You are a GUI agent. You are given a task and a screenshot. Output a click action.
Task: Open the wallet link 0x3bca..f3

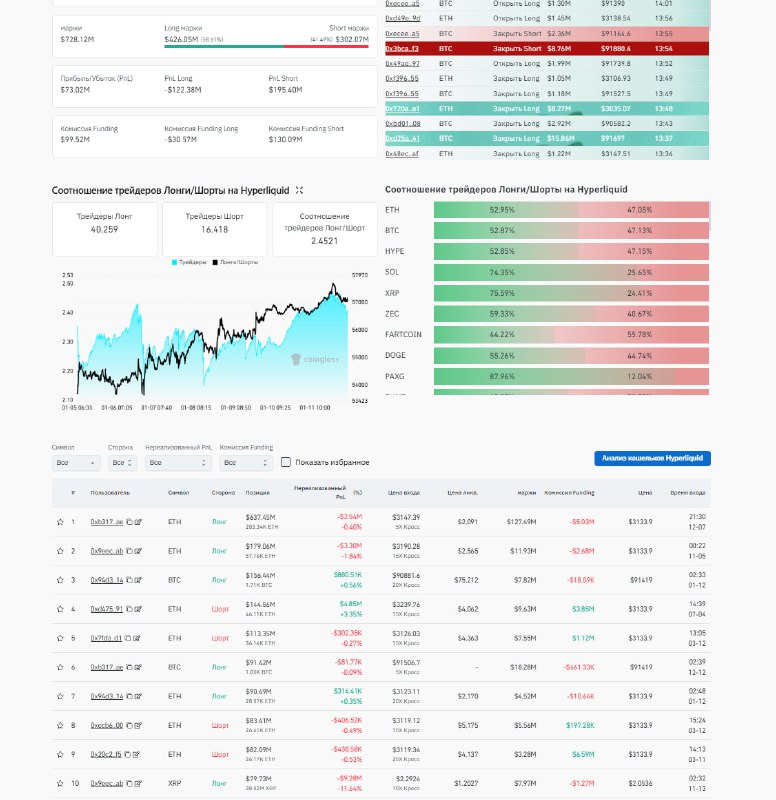(x=402, y=48)
